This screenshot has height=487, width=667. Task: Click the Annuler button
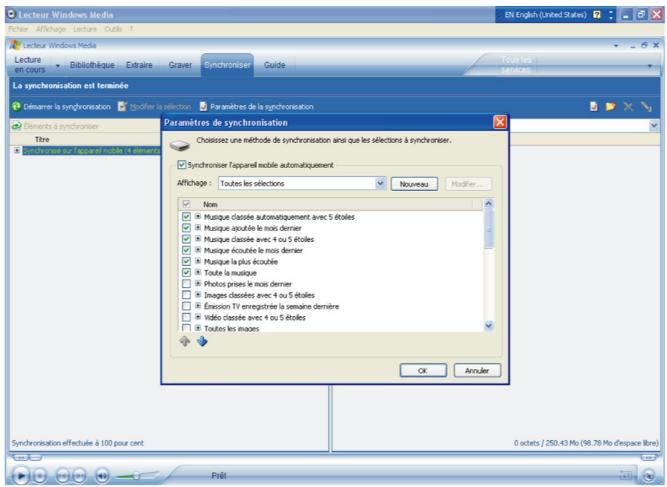point(477,370)
